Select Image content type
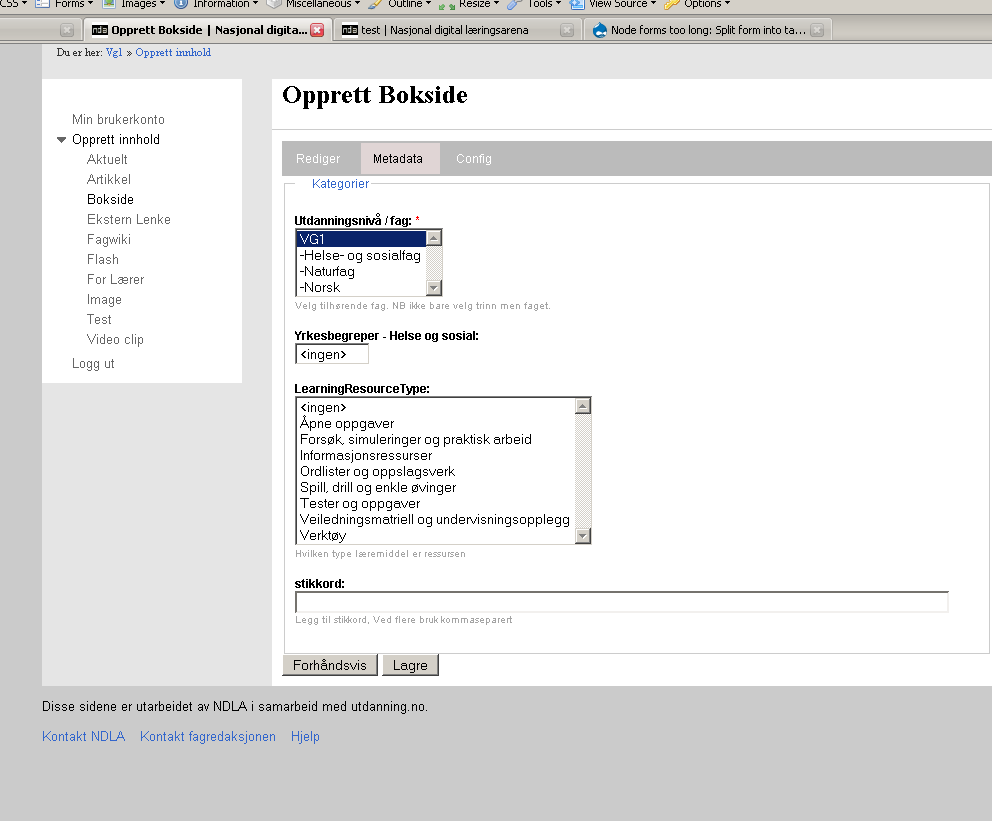 pos(104,300)
